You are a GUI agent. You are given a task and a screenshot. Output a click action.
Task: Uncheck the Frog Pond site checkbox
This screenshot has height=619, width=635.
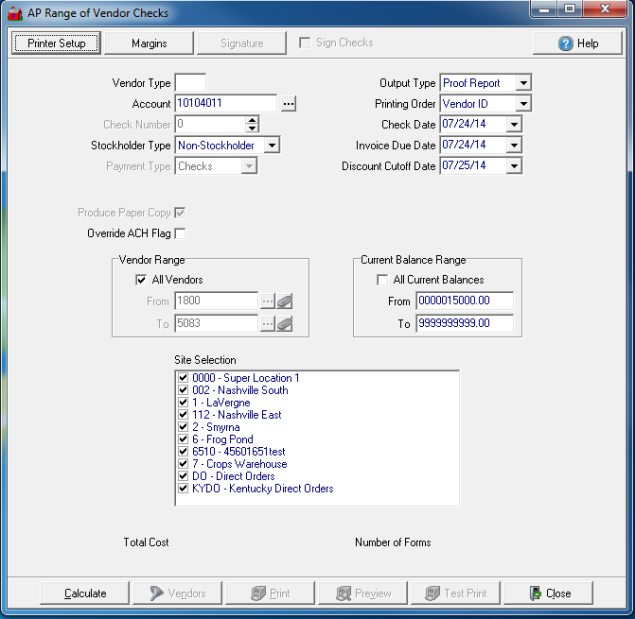point(183,440)
